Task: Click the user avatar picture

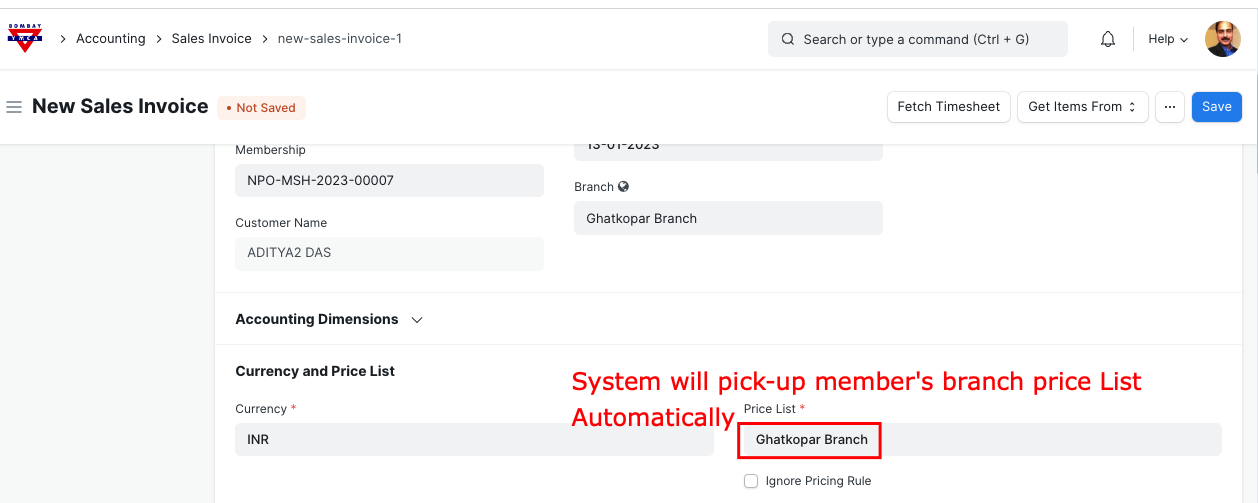Action: [x=1222, y=39]
